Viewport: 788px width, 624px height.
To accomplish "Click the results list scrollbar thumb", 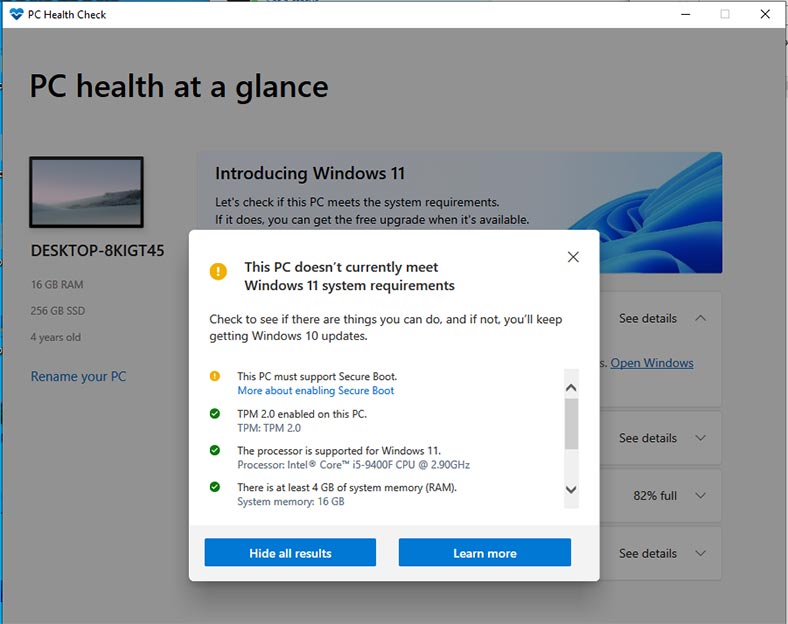I will [x=571, y=424].
